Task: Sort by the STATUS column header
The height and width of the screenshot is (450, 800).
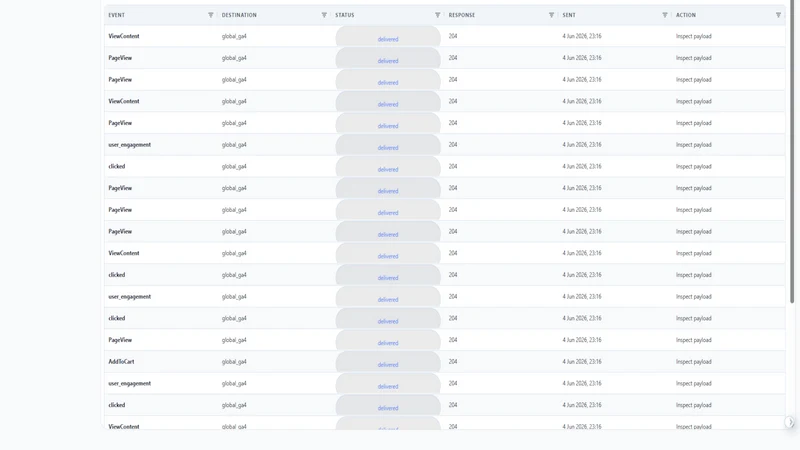Action: point(344,15)
